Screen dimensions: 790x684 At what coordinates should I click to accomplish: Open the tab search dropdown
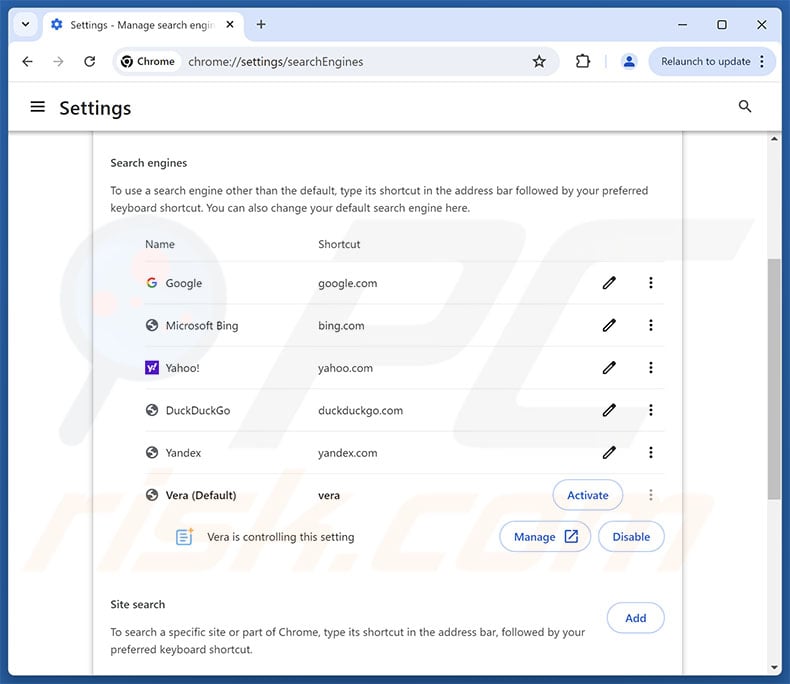pyautogui.click(x=25, y=24)
